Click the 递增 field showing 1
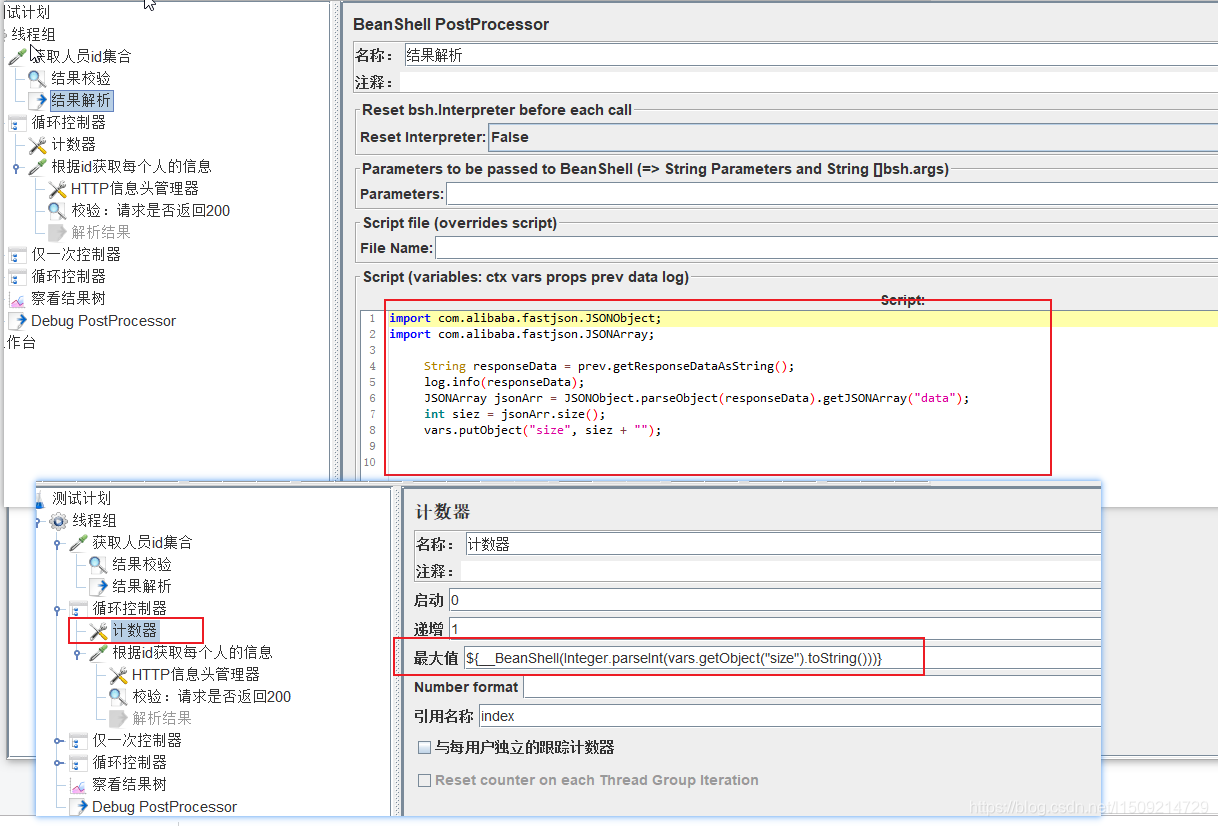The height and width of the screenshot is (826, 1218). [x=774, y=629]
